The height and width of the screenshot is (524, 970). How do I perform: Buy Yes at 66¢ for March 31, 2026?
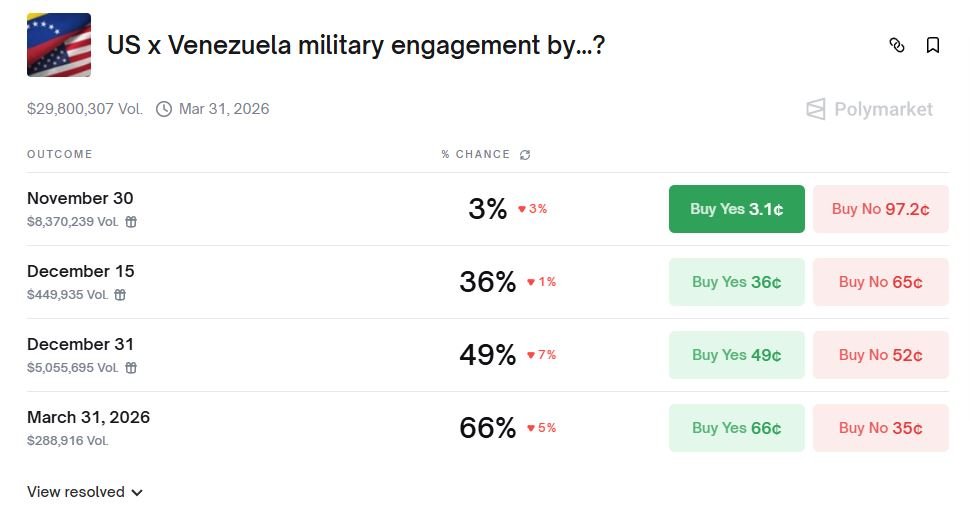click(x=736, y=428)
